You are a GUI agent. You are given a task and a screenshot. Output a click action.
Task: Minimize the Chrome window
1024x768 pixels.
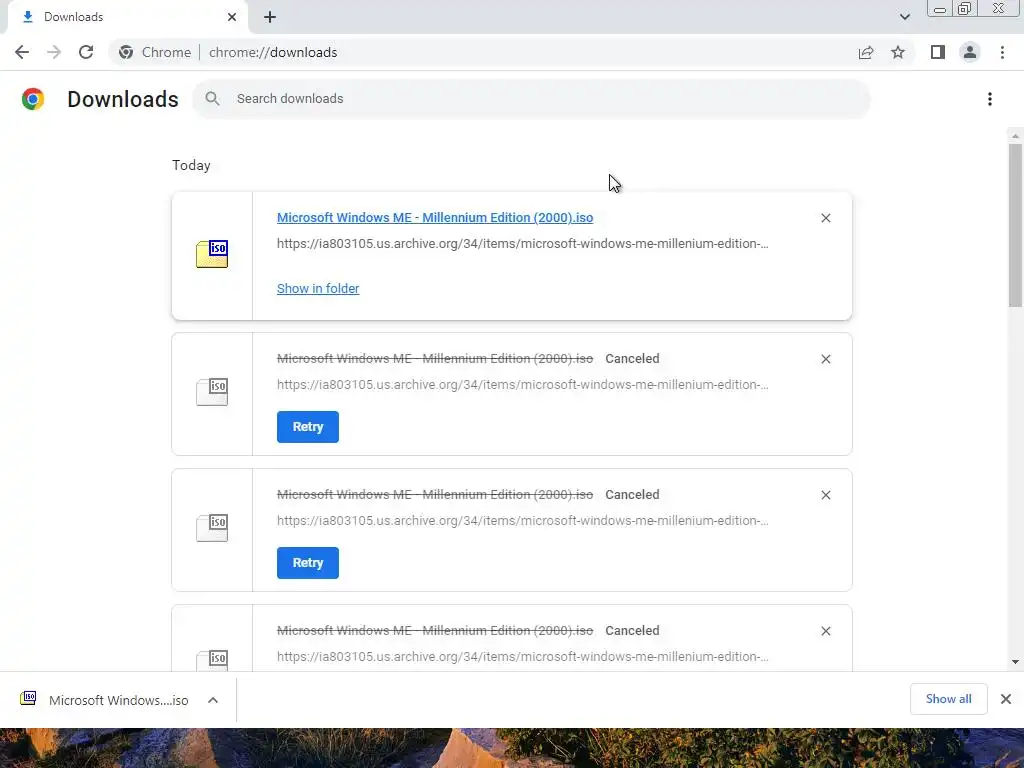(940, 9)
